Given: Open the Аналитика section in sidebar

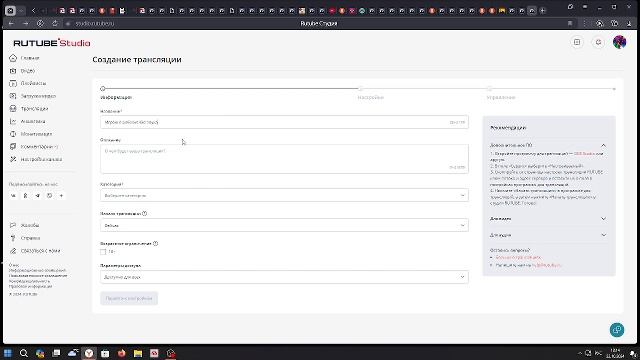Looking at the screenshot, I should tap(27, 121).
